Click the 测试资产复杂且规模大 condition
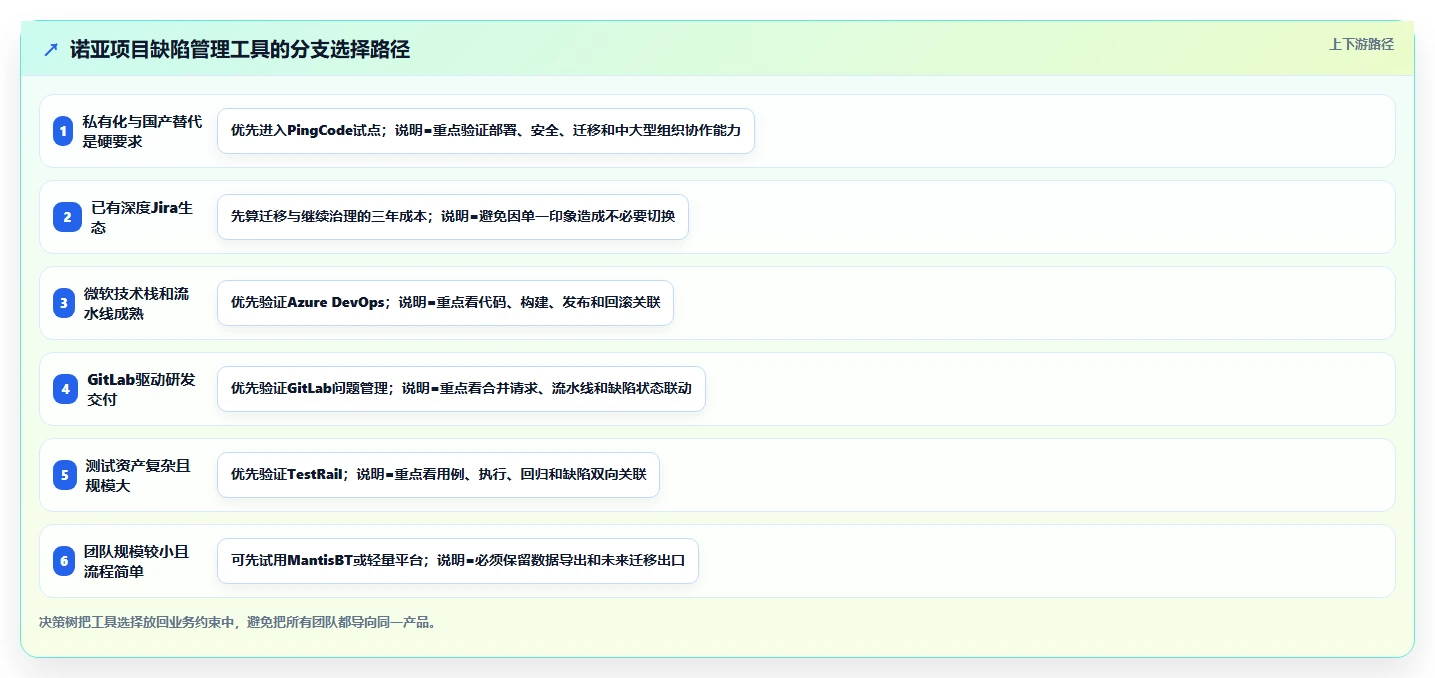Screen dimensions: 1435x678 [138, 475]
